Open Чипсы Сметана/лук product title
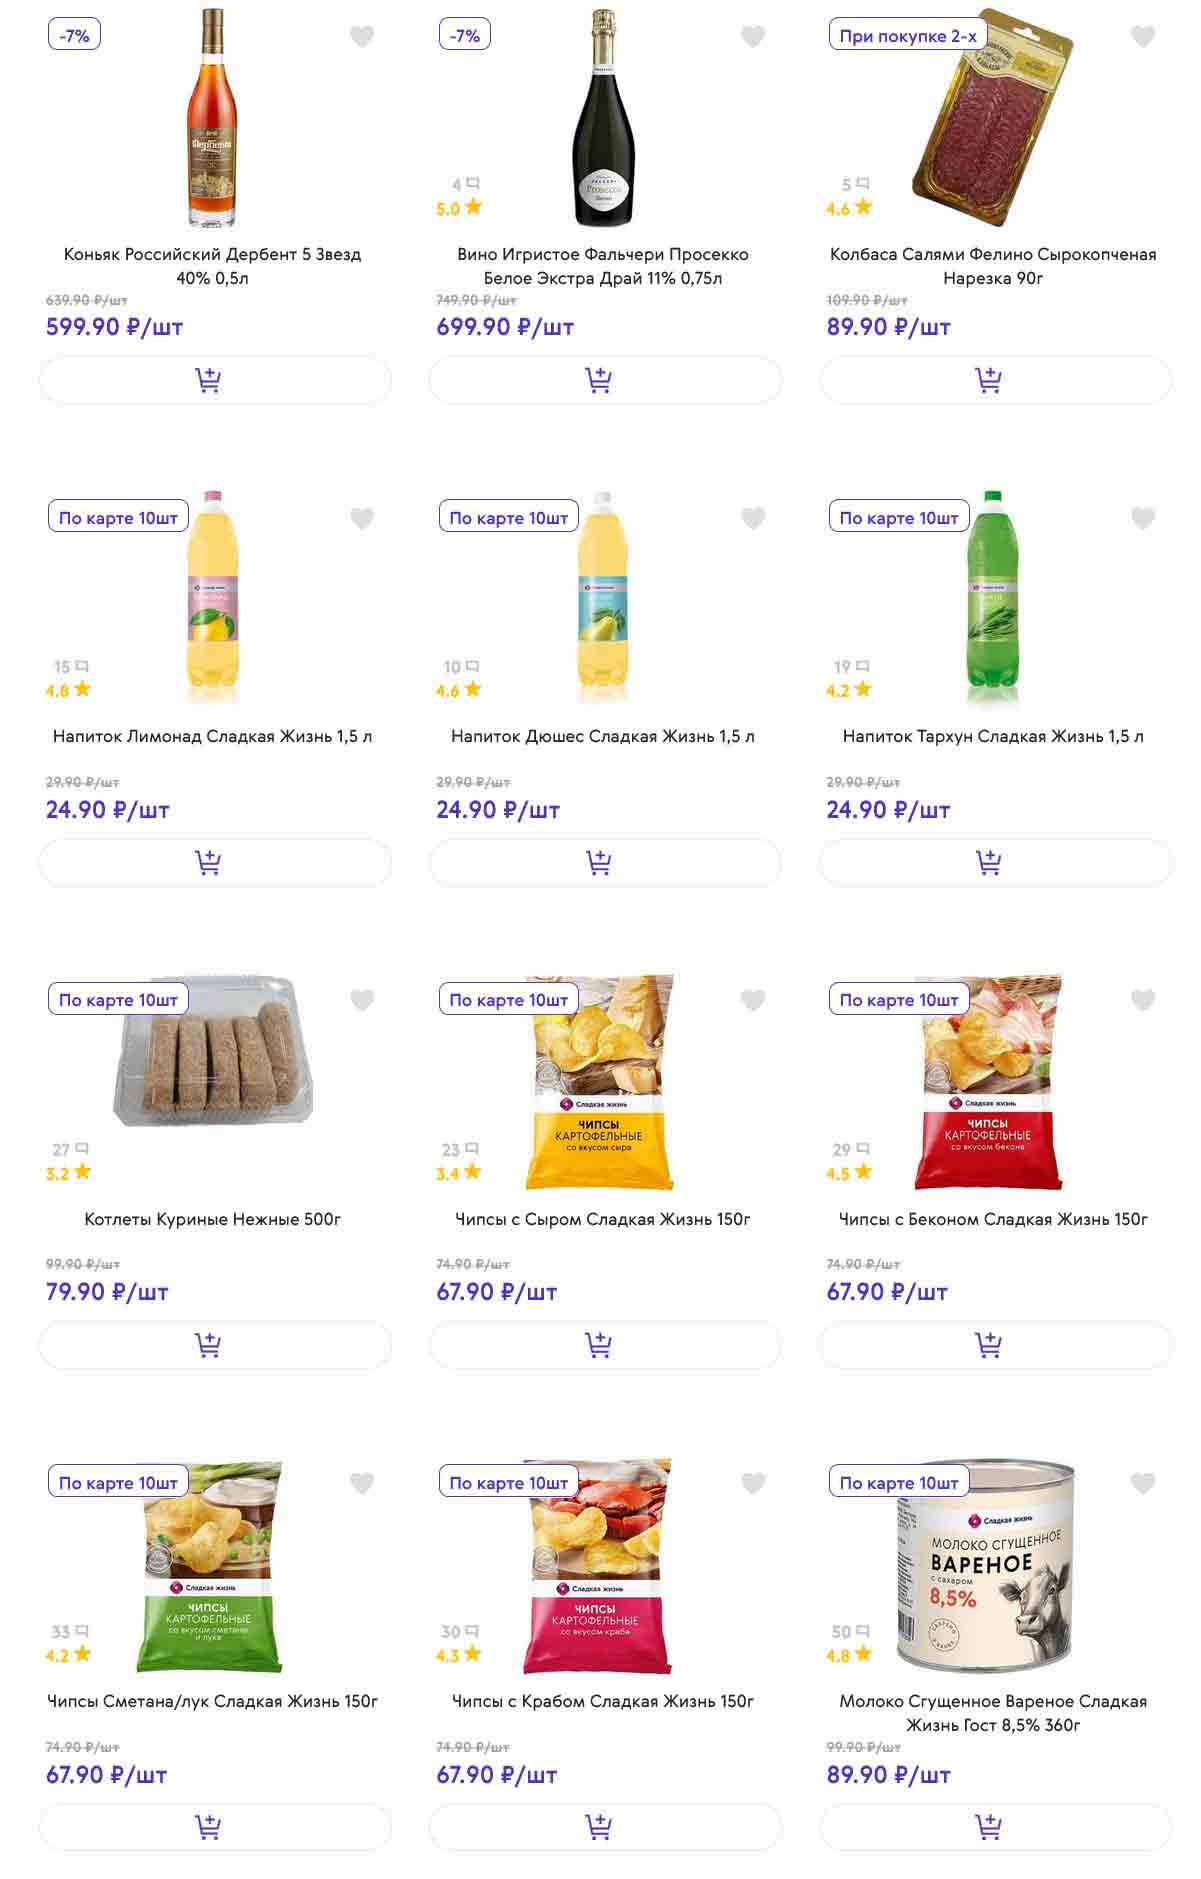1201x1879 pixels. click(x=212, y=1701)
